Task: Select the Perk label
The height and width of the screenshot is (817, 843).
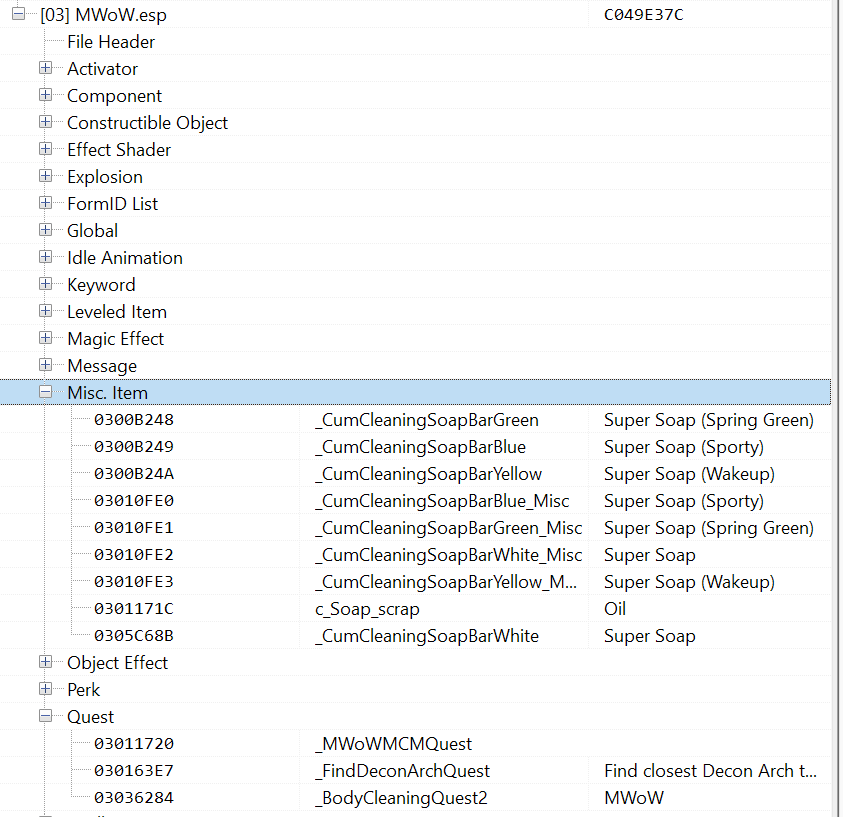Action: pyautogui.click(x=83, y=690)
